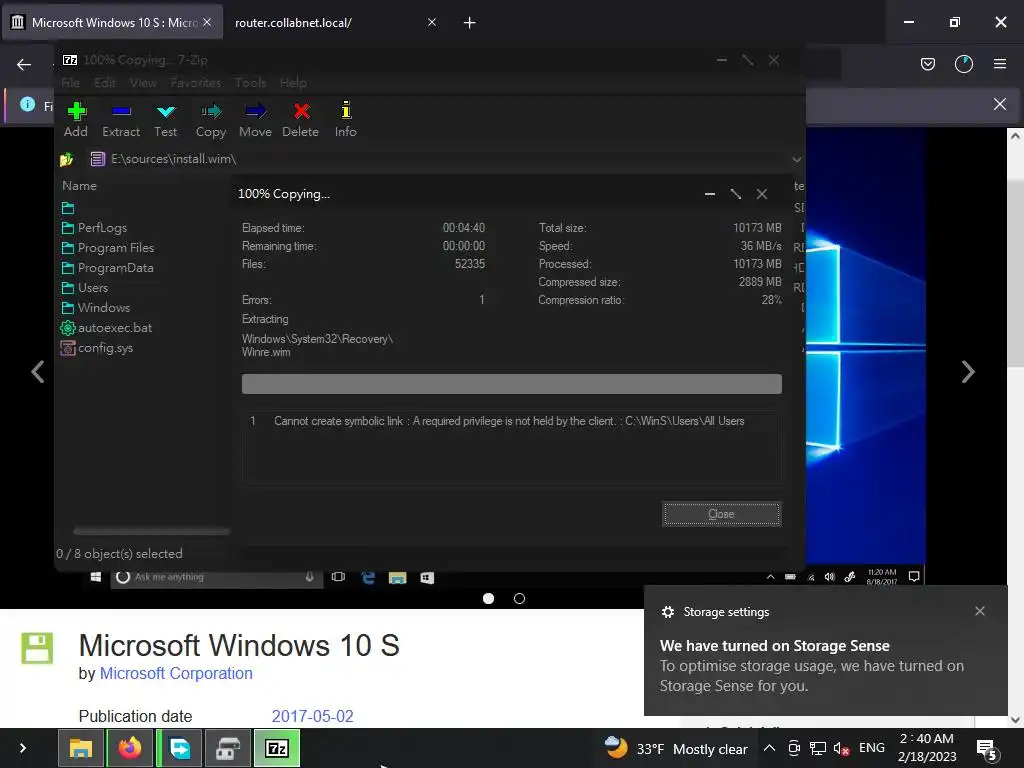The image size is (1024, 768).
Task: Open the Favorites menu in 7-Zip
Action: (x=195, y=83)
